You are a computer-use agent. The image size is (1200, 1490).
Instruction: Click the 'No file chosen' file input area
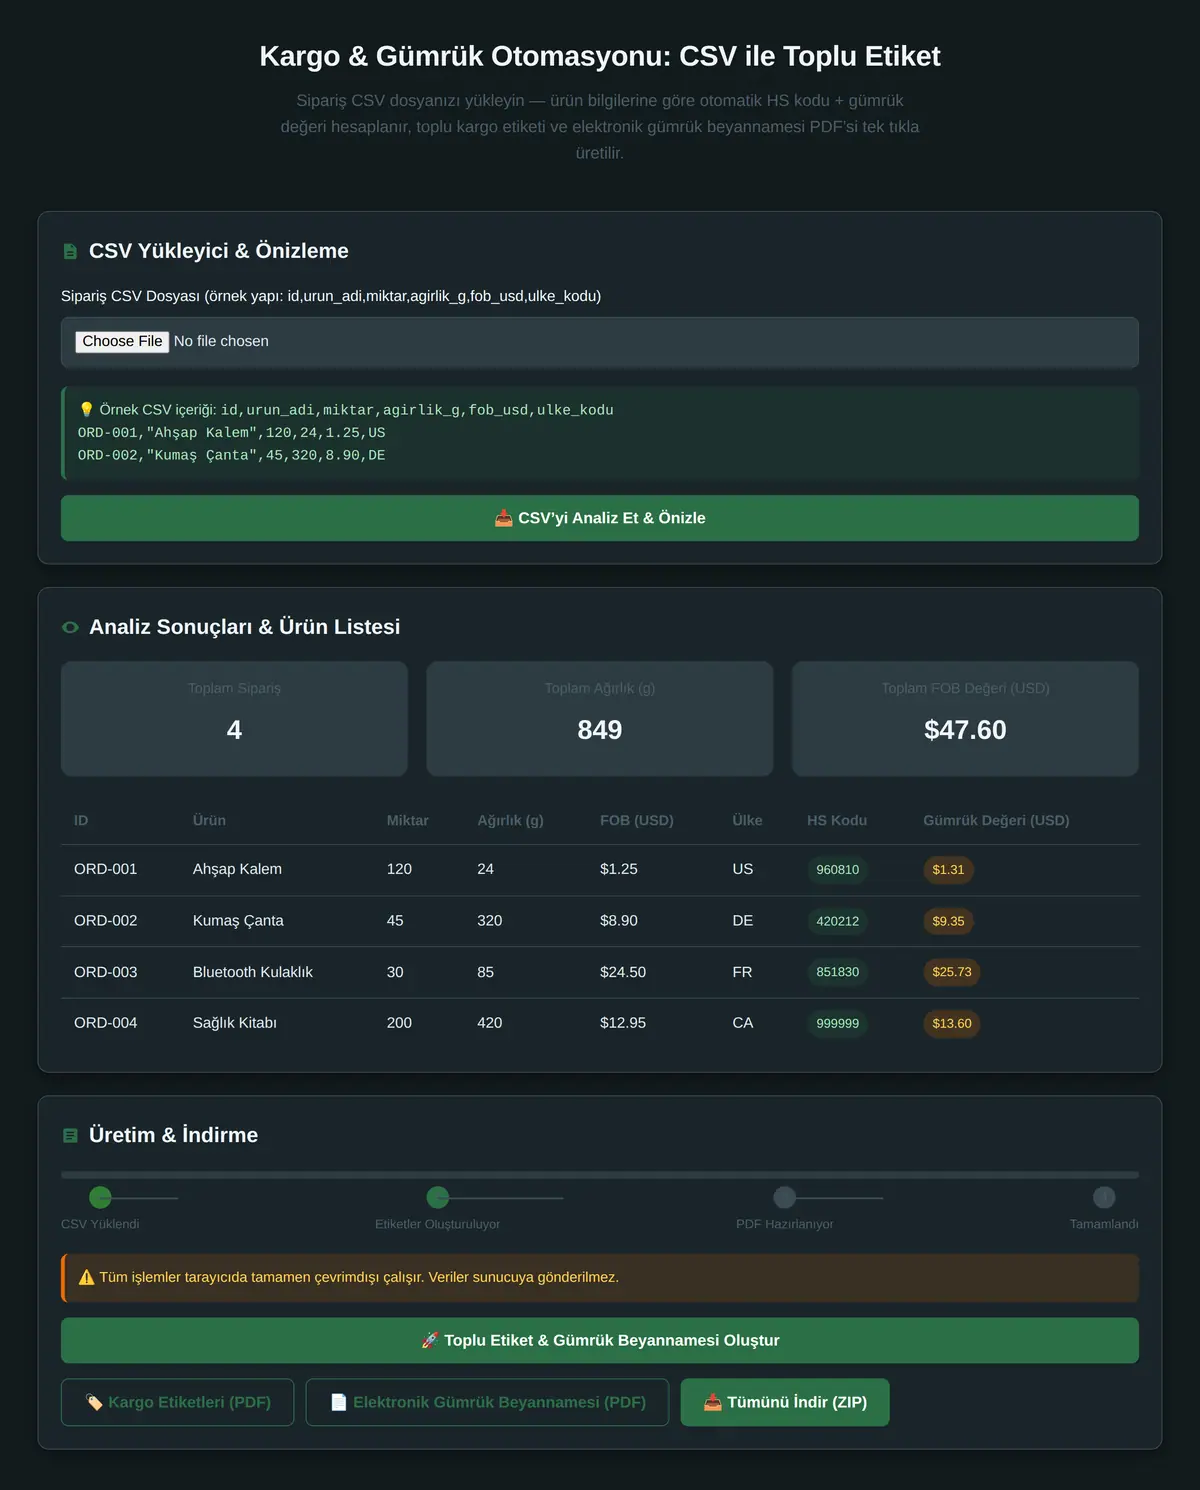tap(600, 342)
